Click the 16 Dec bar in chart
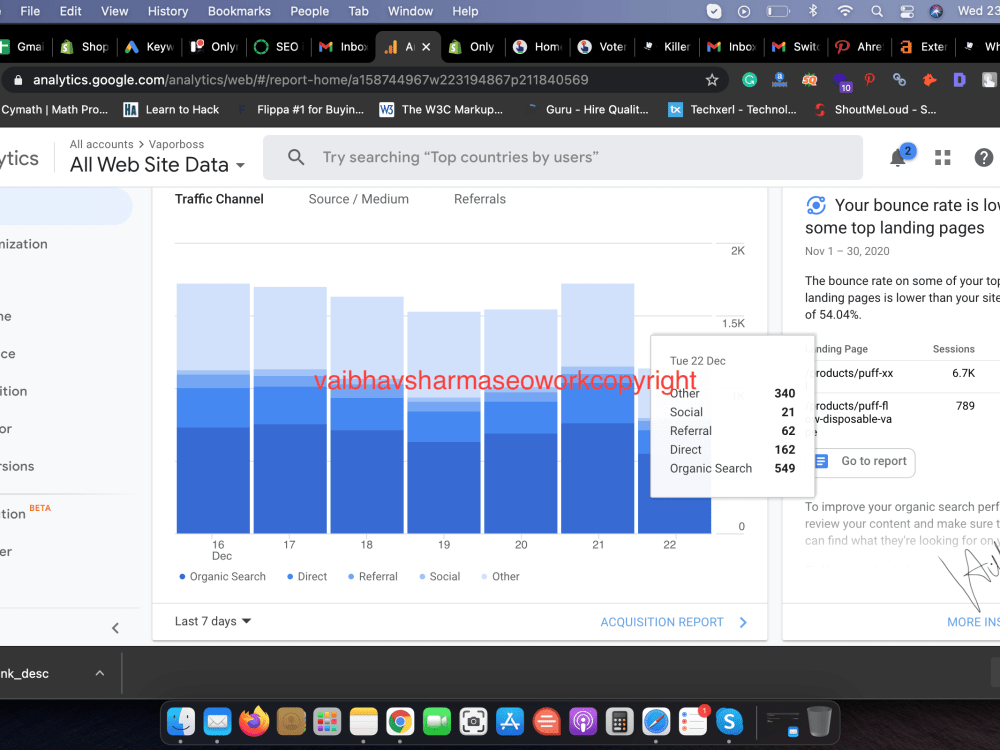The image size is (1000, 750). click(213, 408)
